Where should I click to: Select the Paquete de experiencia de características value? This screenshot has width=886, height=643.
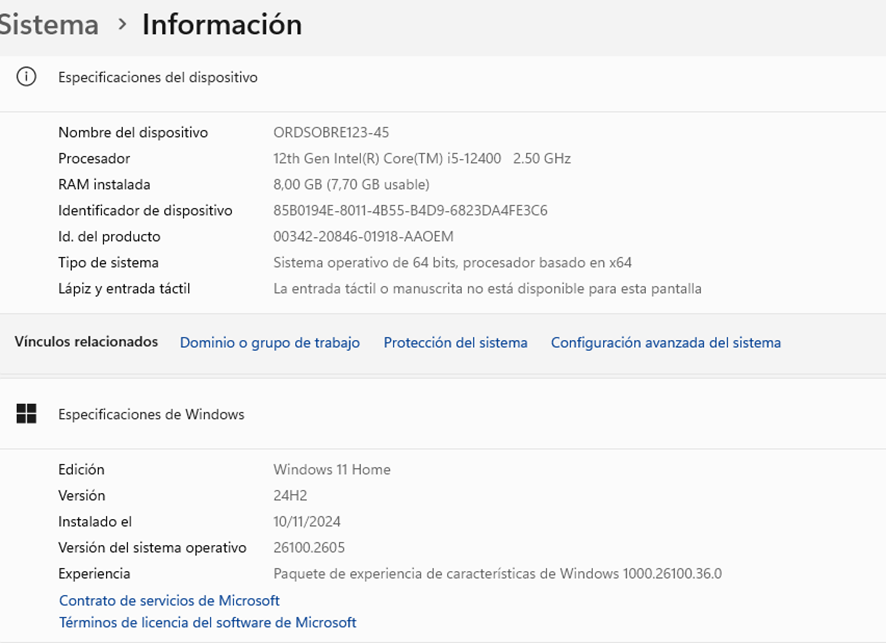tap(497, 573)
